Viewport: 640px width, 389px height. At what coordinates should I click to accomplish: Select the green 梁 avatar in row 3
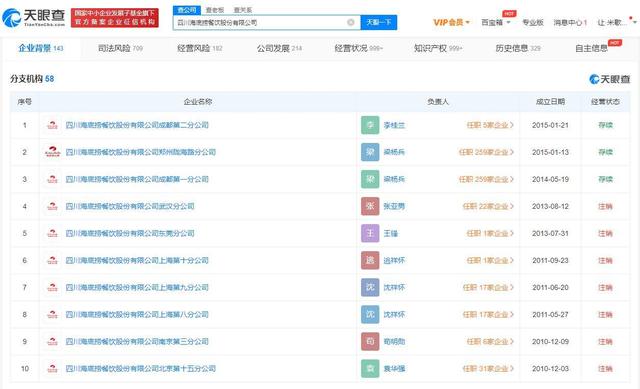point(370,179)
